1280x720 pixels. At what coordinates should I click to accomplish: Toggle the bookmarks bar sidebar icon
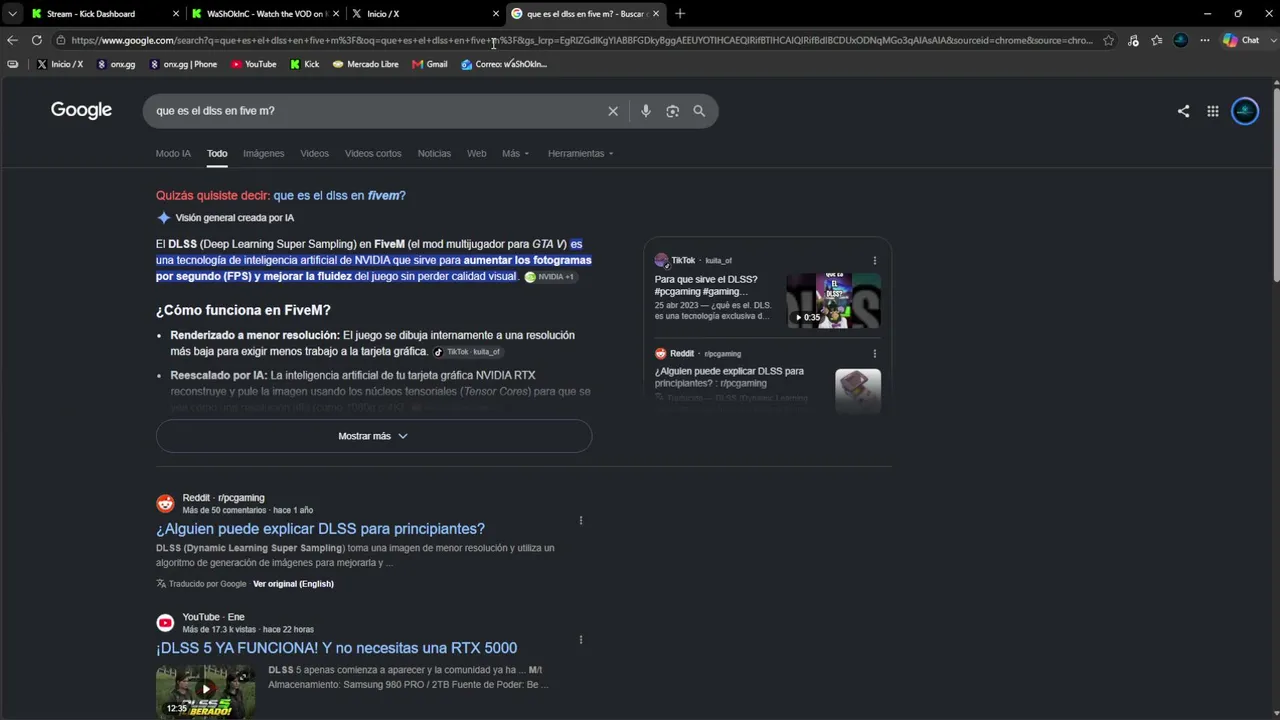pyautogui.click(x=13, y=64)
